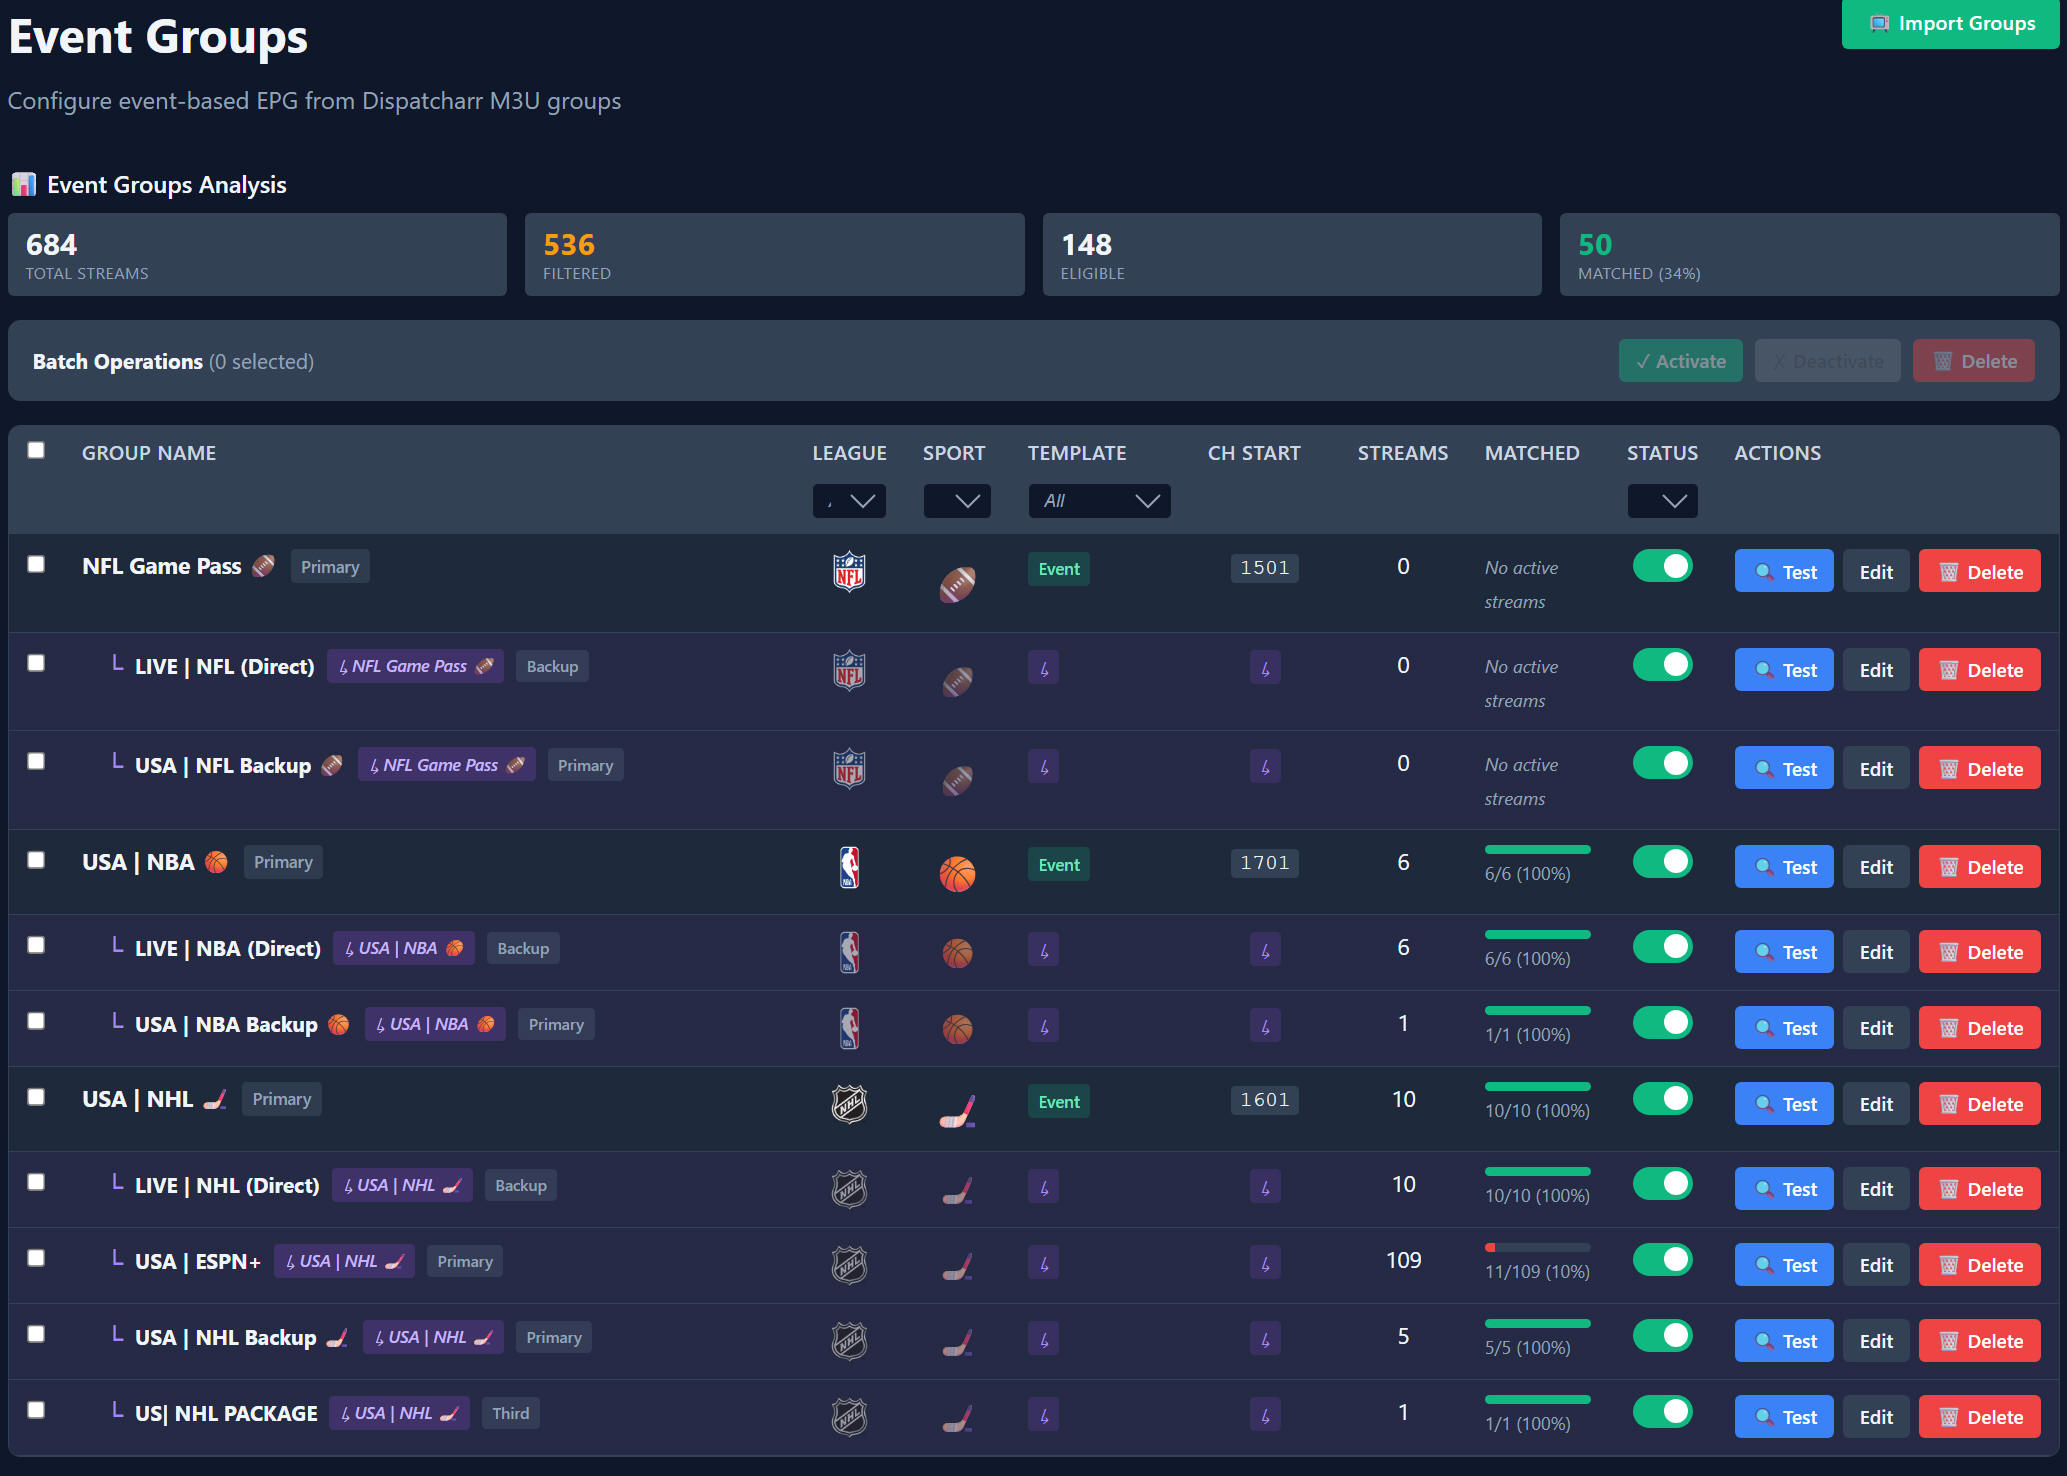Viewport: 2067px width, 1476px height.
Task: Select the USA | ESPN+ row checkbox
Action: (x=36, y=1258)
